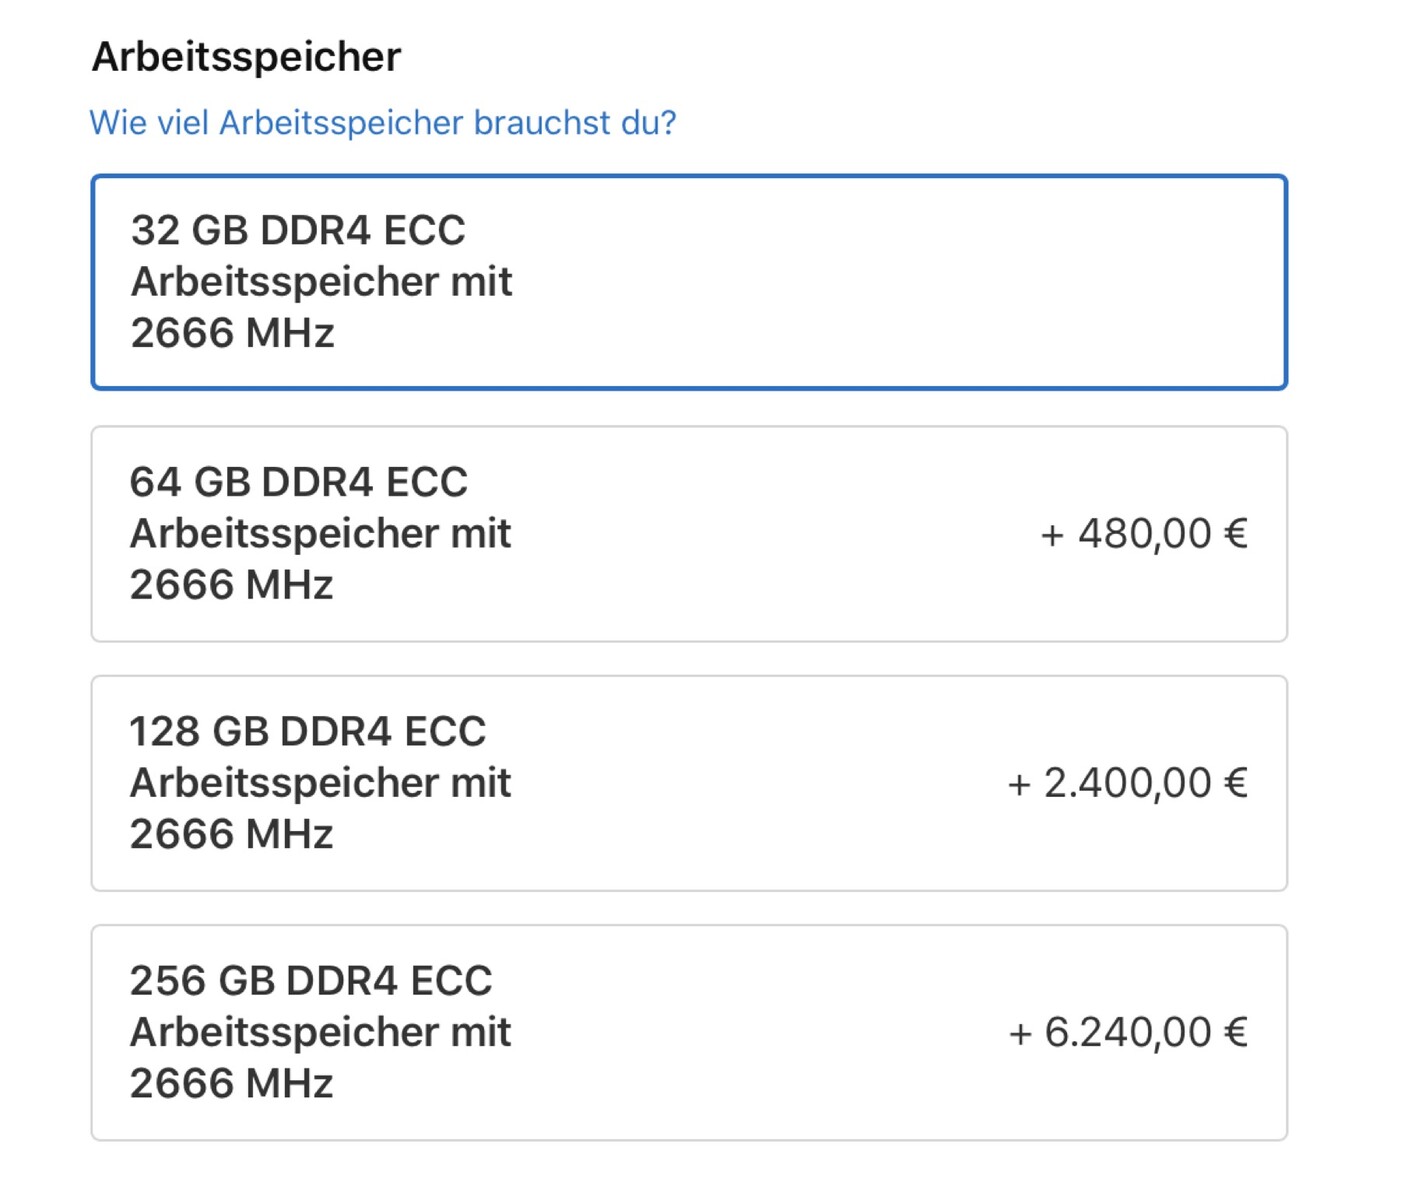Click the '+ 2.400,00 €' price label
Viewport: 1401px width, 1200px height.
point(1127,783)
